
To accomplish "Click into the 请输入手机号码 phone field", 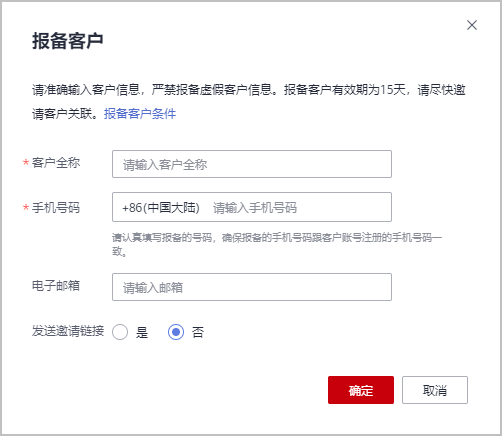I will click(300, 207).
